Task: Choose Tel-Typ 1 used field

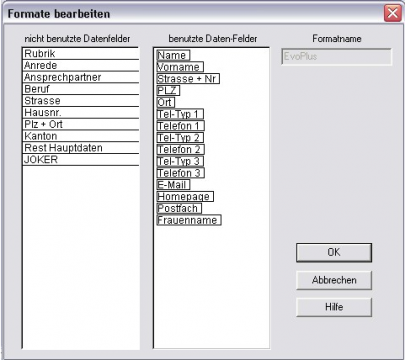Action: (180, 114)
